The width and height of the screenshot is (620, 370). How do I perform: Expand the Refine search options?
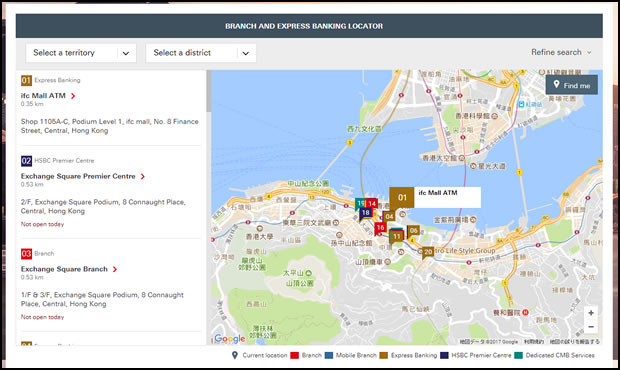(x=561, y=52)
